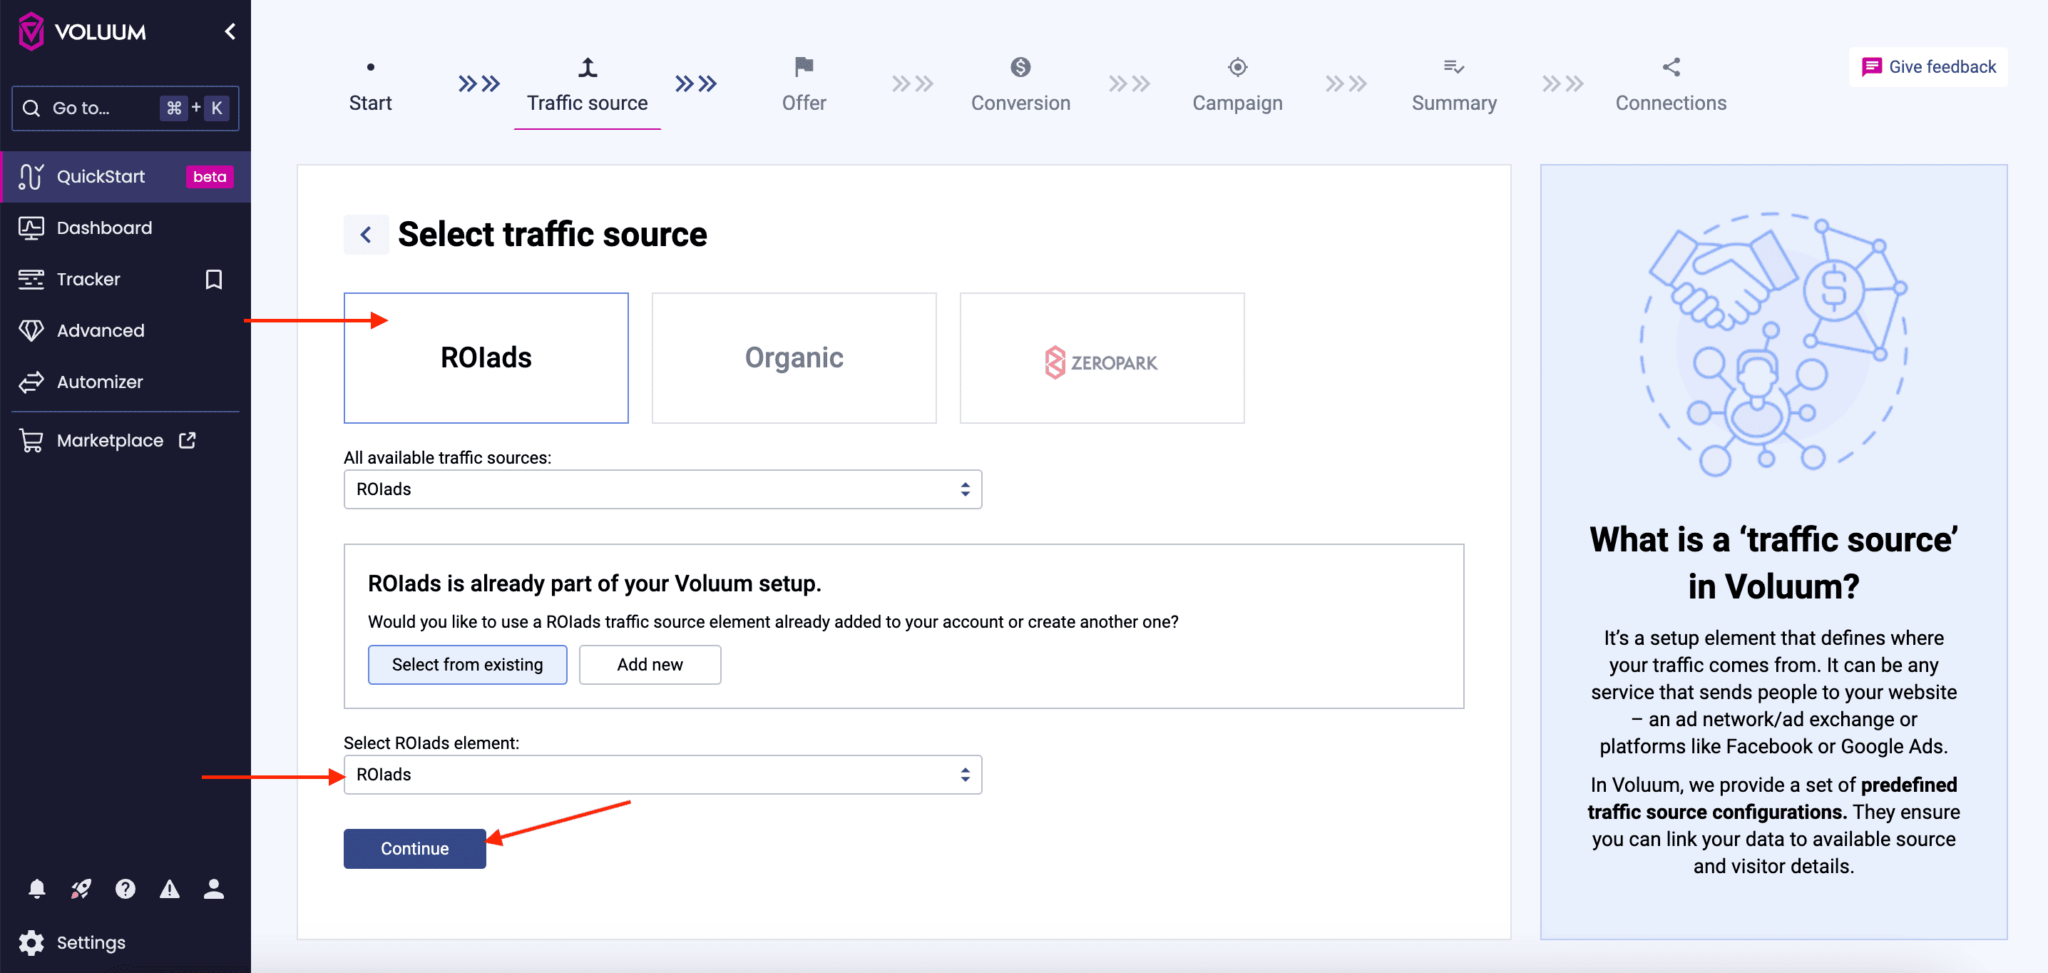
Task: Open the notifications bell
Action: click(x=36, y=888)
